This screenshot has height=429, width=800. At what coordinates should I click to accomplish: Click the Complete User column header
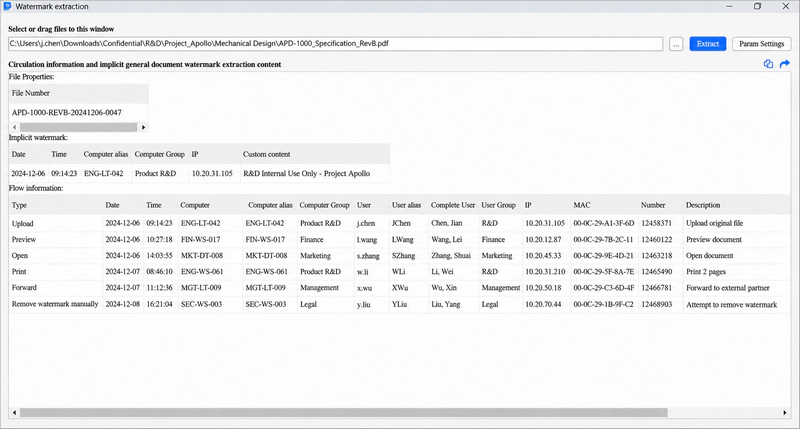pos(453,205)
